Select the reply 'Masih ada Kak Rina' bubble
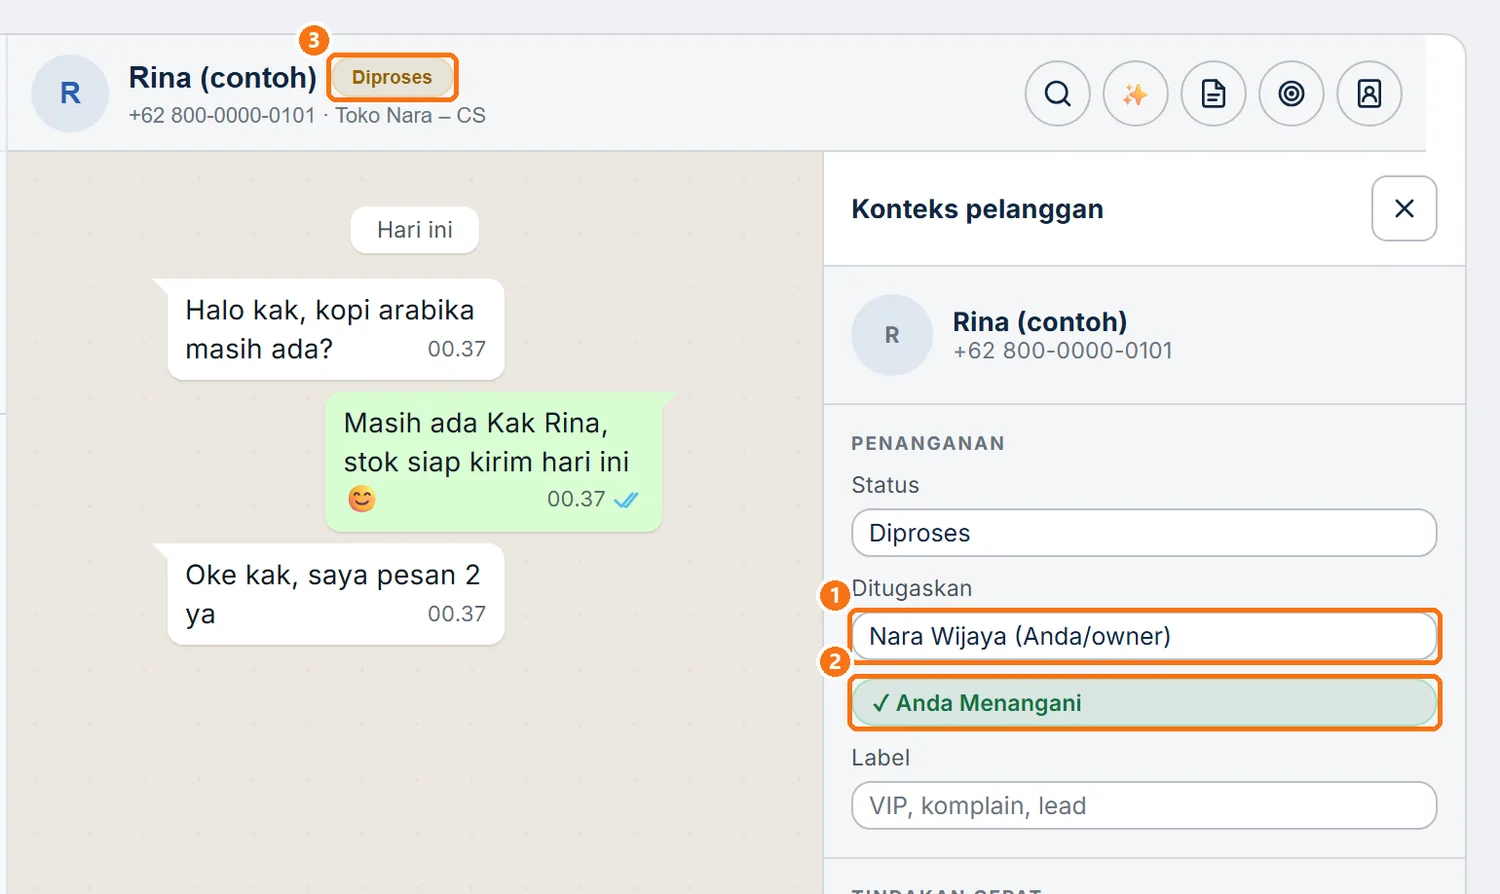The width and height of the screenshot is (1500, 894). [x=494, y=462]
